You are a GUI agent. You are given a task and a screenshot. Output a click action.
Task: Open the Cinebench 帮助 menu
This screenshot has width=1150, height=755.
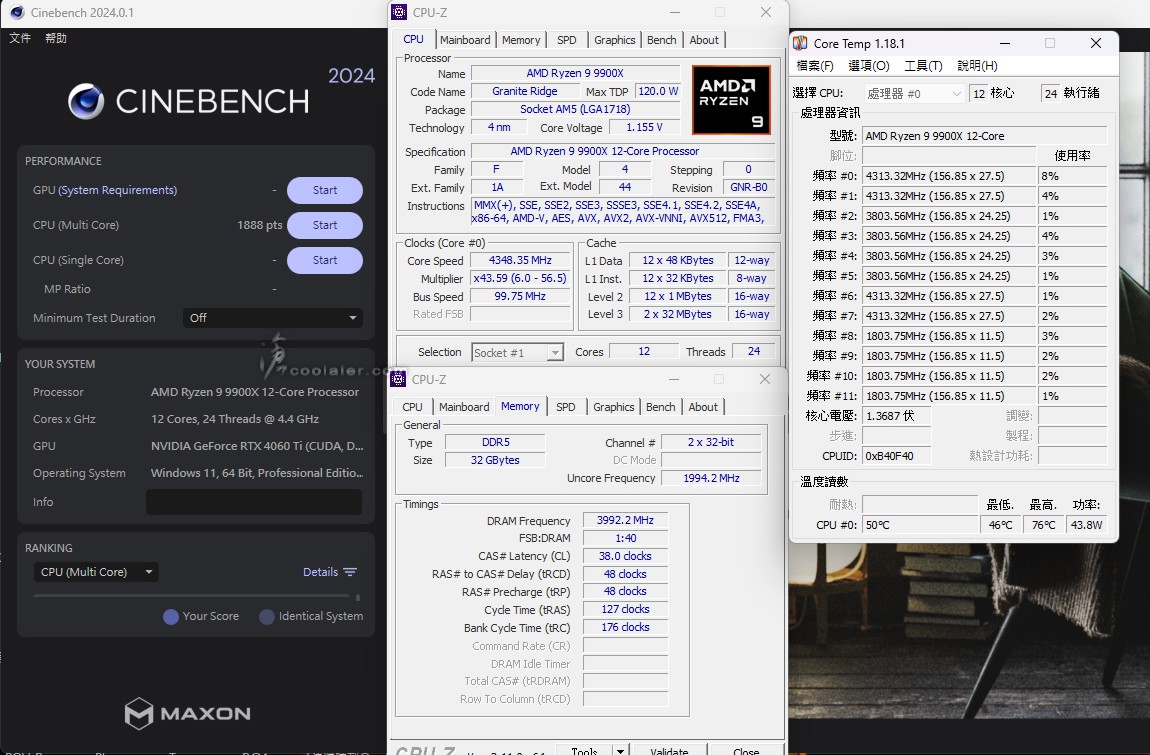tap(56, 38)
